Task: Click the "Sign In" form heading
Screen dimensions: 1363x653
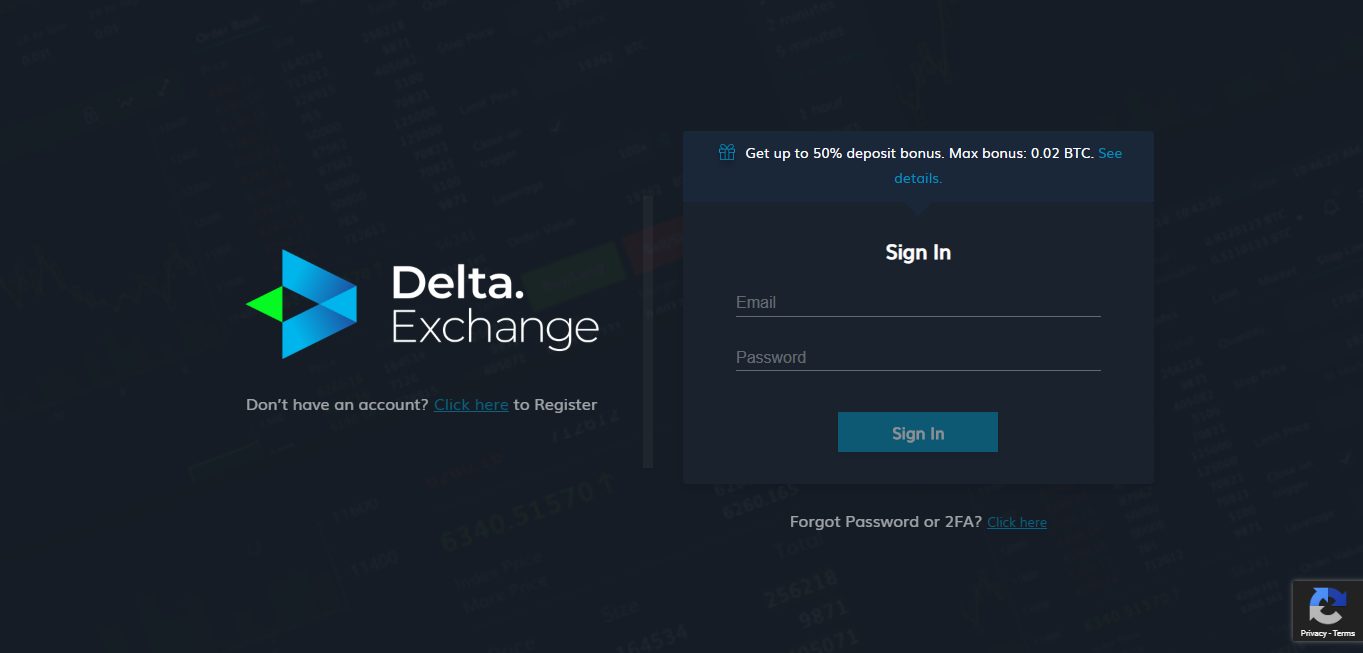Action: tap(917, 252)
